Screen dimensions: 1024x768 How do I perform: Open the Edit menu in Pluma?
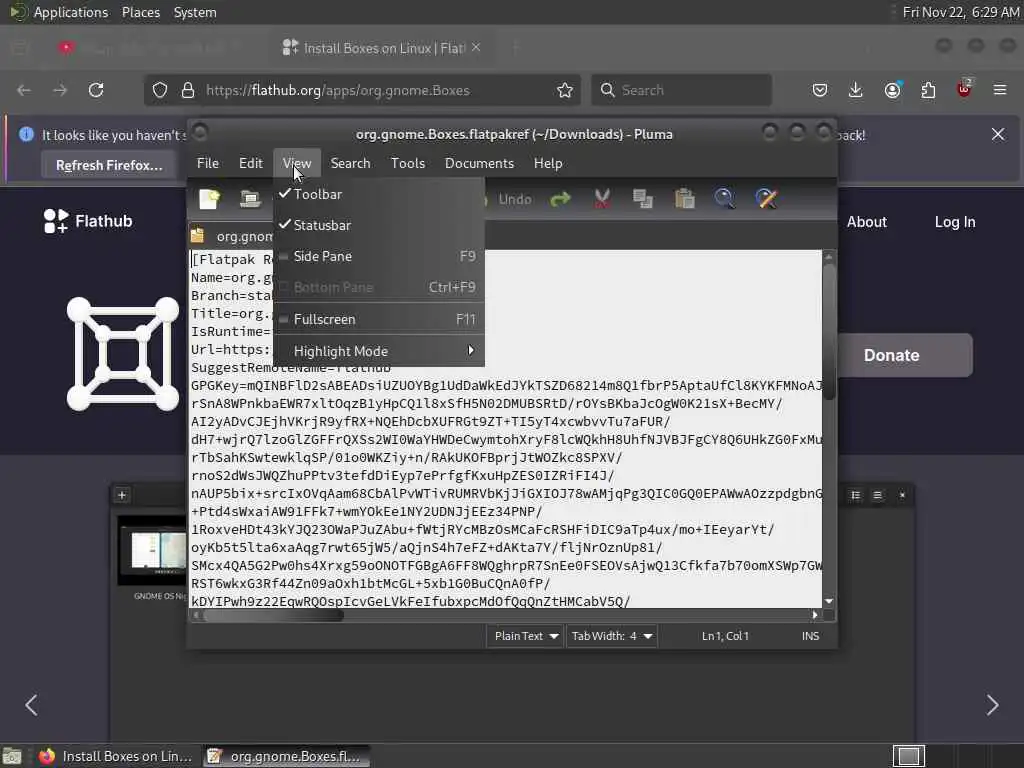coord(251,163)
